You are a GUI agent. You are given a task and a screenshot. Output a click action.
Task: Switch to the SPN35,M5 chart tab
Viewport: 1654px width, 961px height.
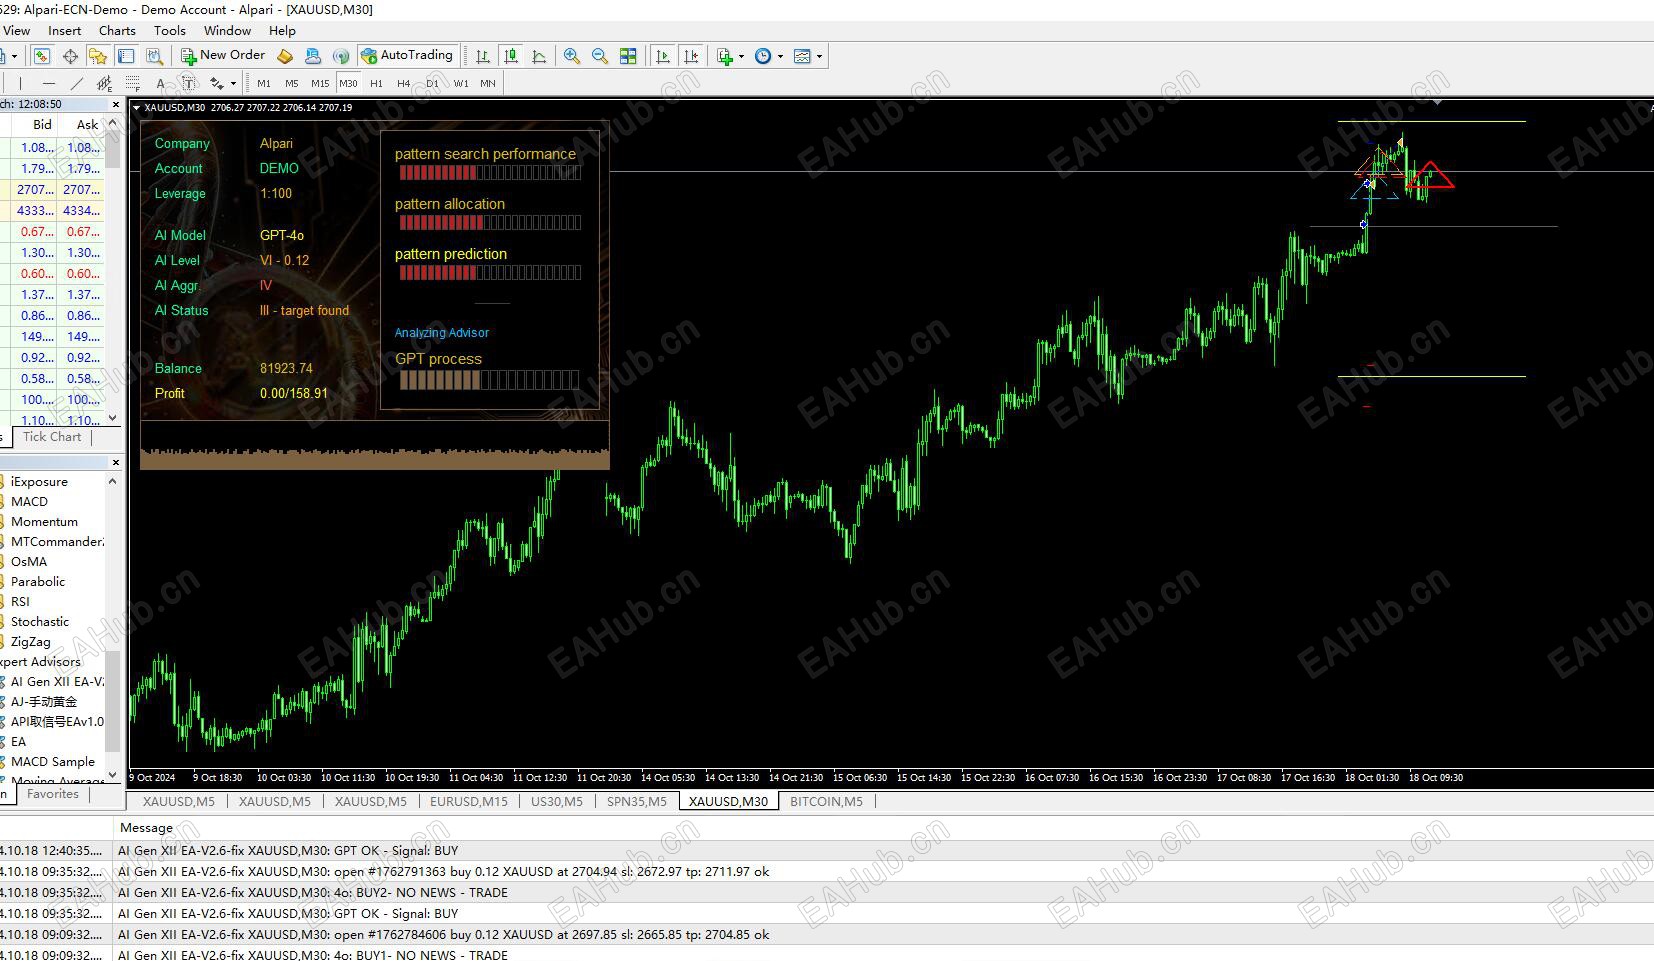point(637,801)
